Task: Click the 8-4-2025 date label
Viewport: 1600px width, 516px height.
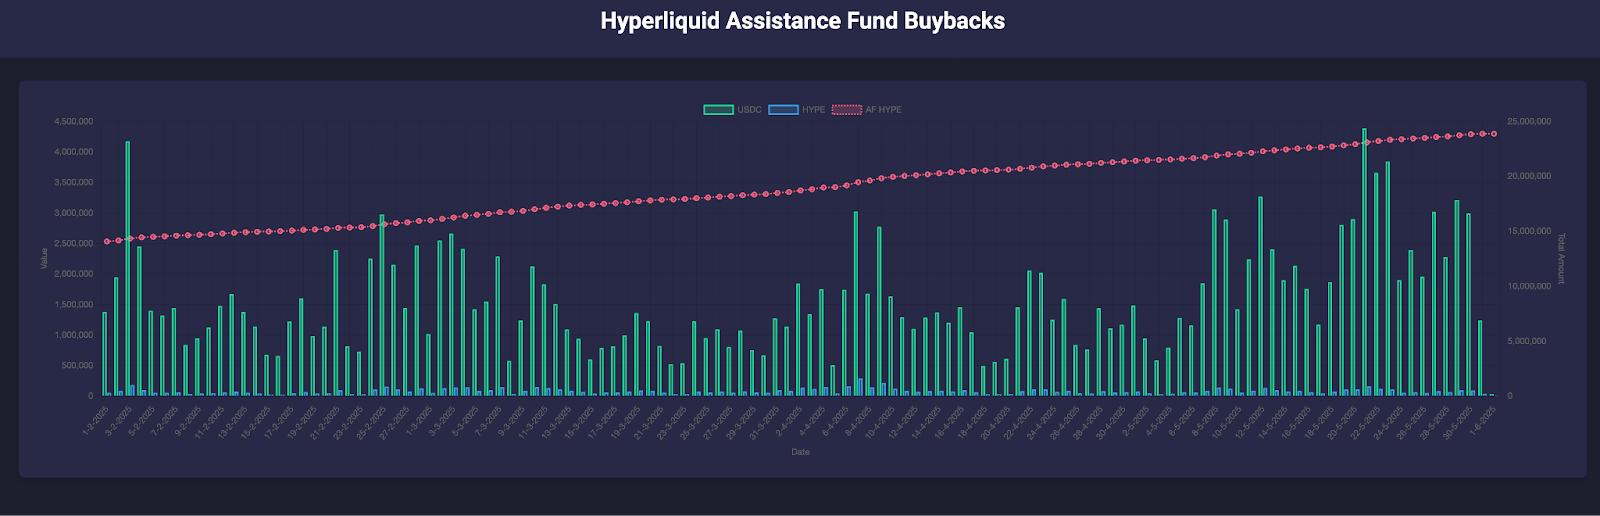Action: click(x=857, y=420)
